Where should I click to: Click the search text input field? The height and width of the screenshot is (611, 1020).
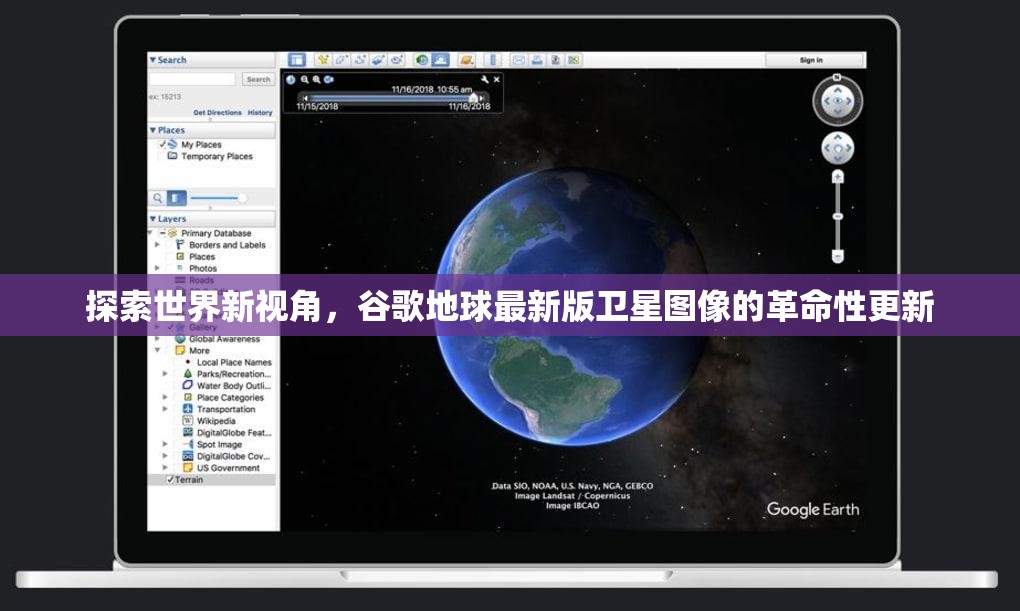point(192,79)
